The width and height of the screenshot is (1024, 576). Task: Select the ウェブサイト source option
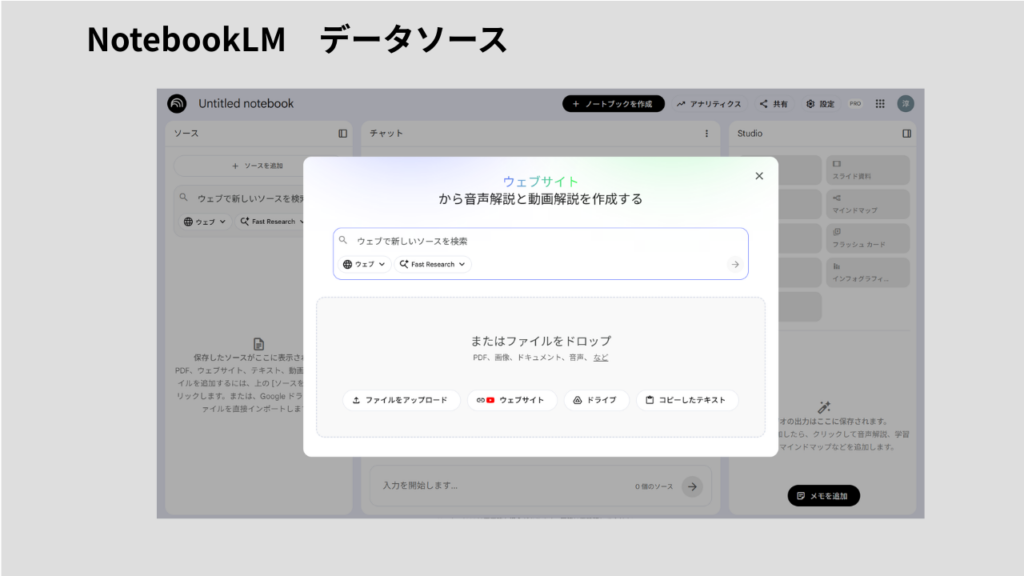pos(512,400)
